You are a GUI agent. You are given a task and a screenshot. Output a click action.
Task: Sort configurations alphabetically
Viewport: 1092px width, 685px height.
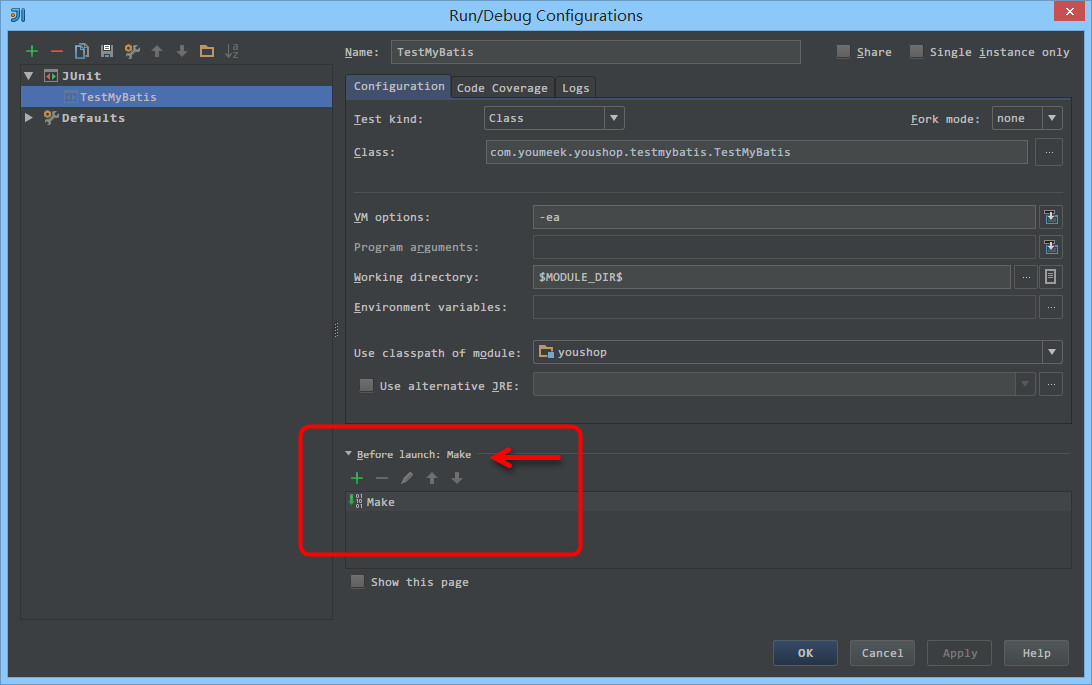click(x=231, y=51)
